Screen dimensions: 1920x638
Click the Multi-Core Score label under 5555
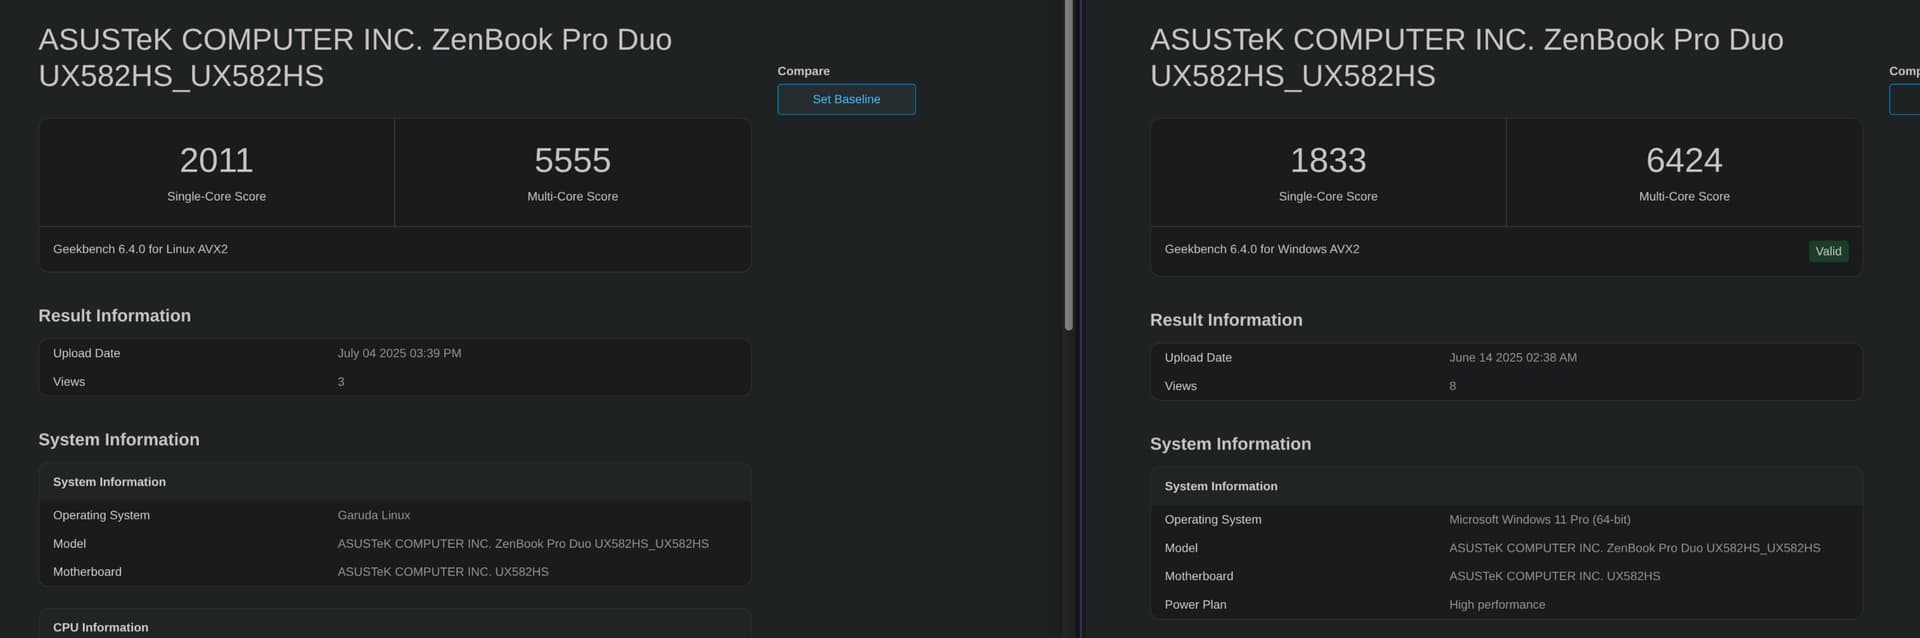tap(572, 196)
